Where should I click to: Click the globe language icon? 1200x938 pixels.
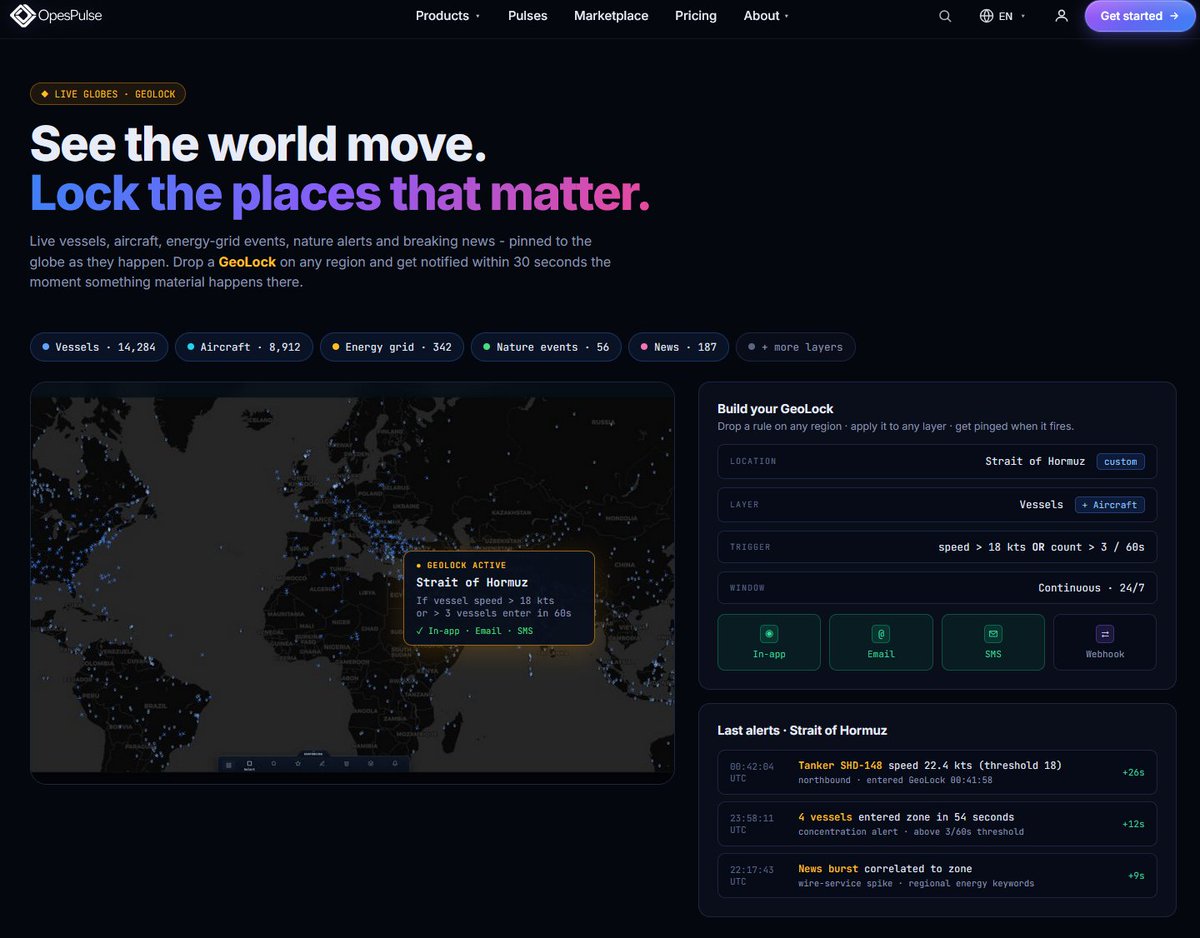pos(986,16)
